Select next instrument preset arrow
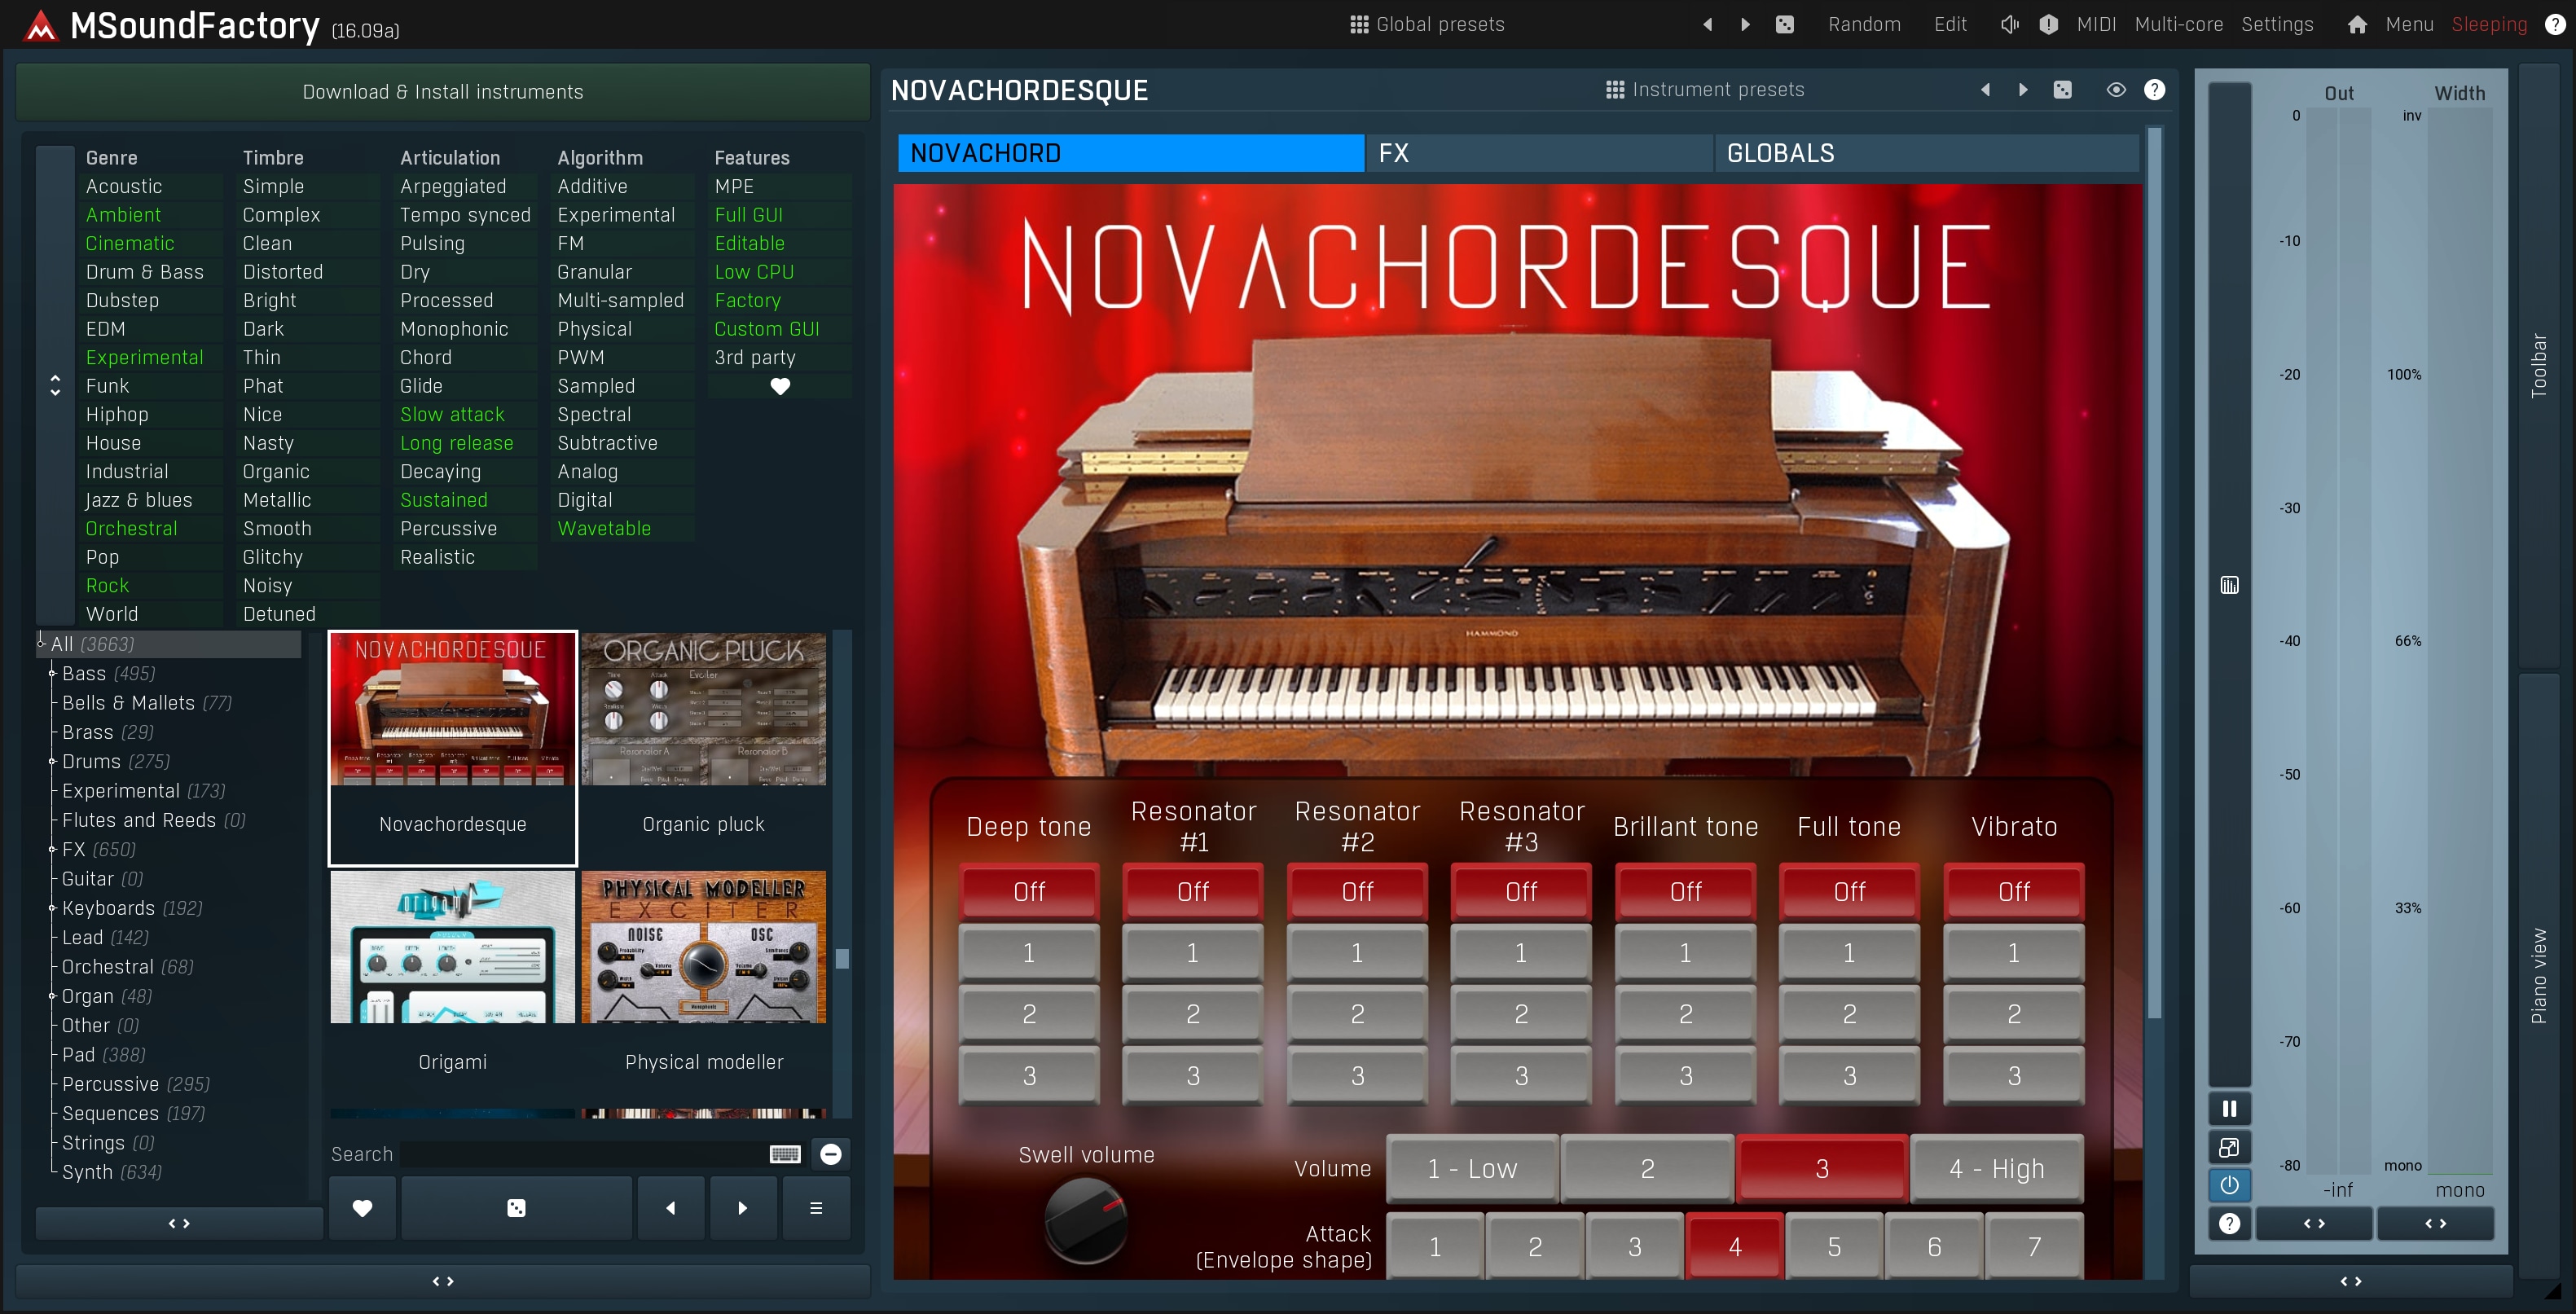 pos(2024,90)
